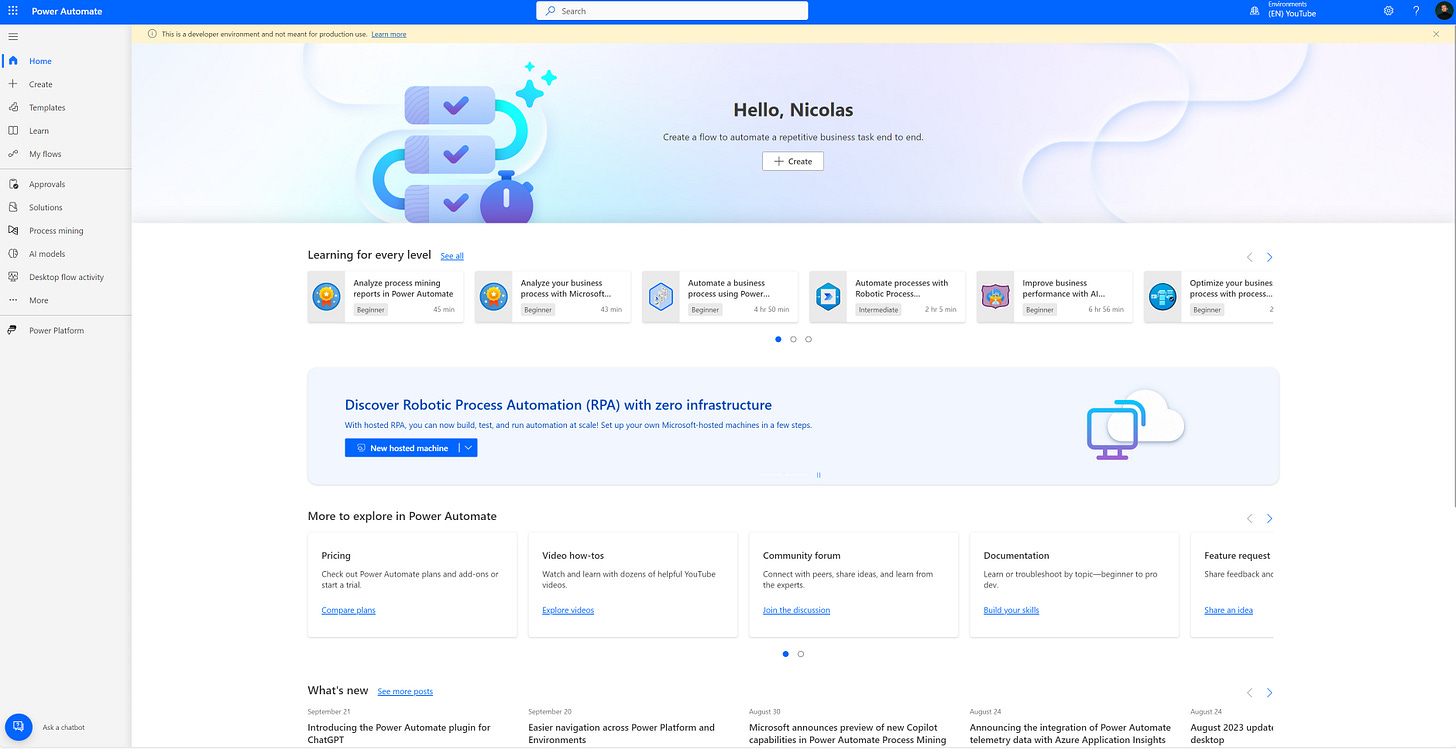This screenshot has width=1456, height=749.
Task: Open the Ask a chatbot icon
Action: pyautogui.click(x=18, y=727)
